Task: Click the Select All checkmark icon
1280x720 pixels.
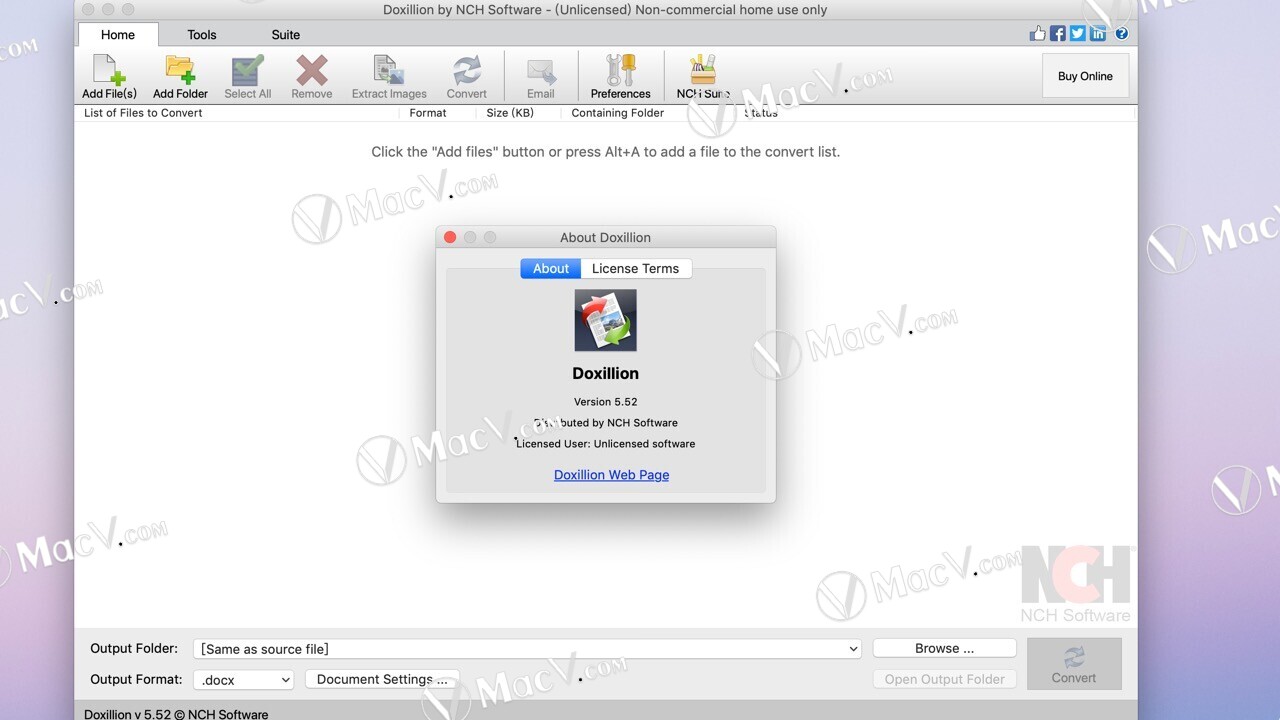Action: 247,70
